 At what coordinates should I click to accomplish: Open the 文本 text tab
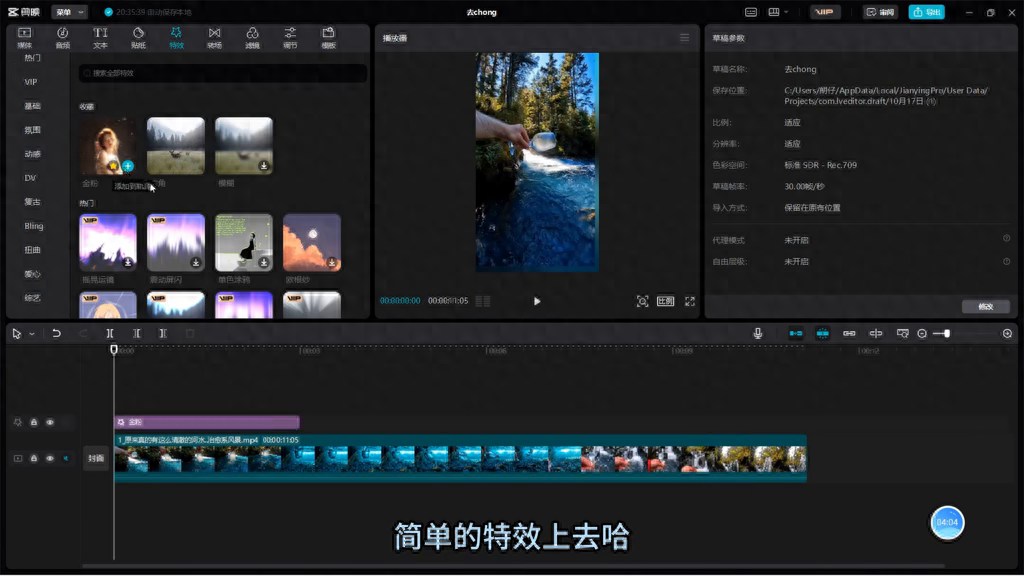tap(100, 38)
